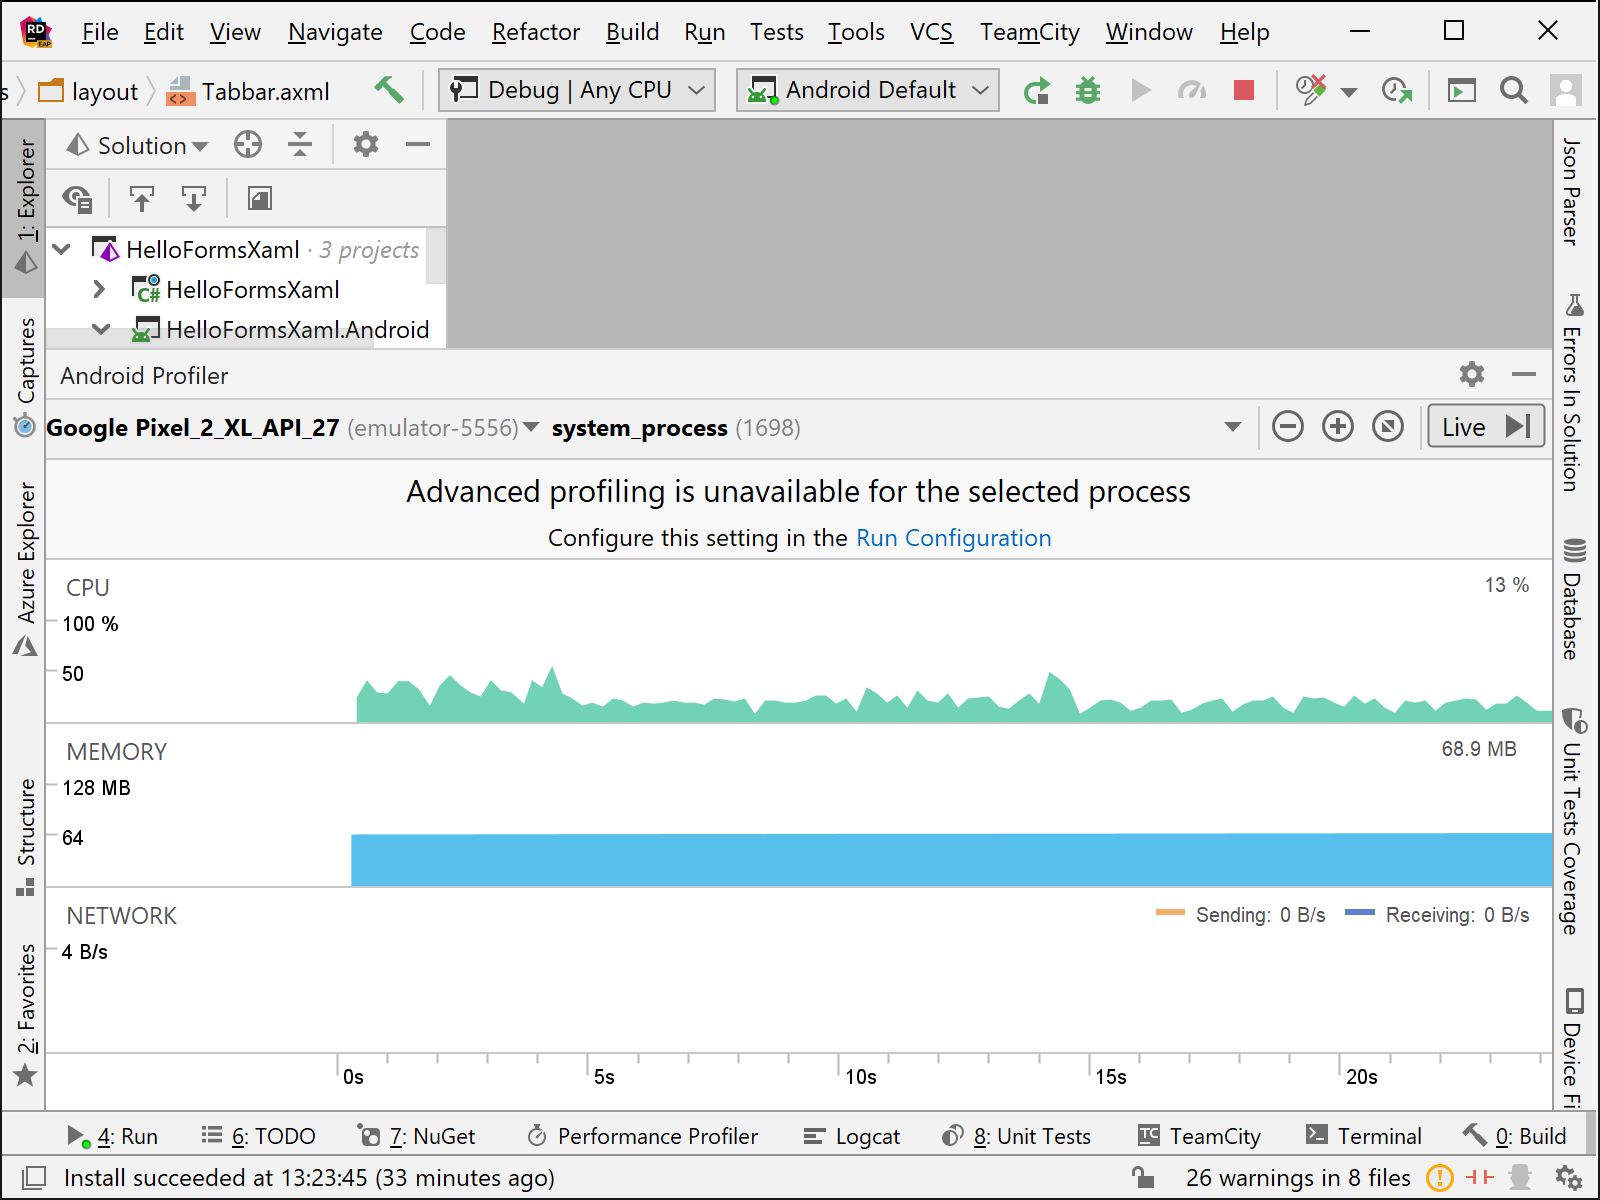Click the navigate up arrow icon
Screen dimensions: 1600x1200
(x=142, y=199)
